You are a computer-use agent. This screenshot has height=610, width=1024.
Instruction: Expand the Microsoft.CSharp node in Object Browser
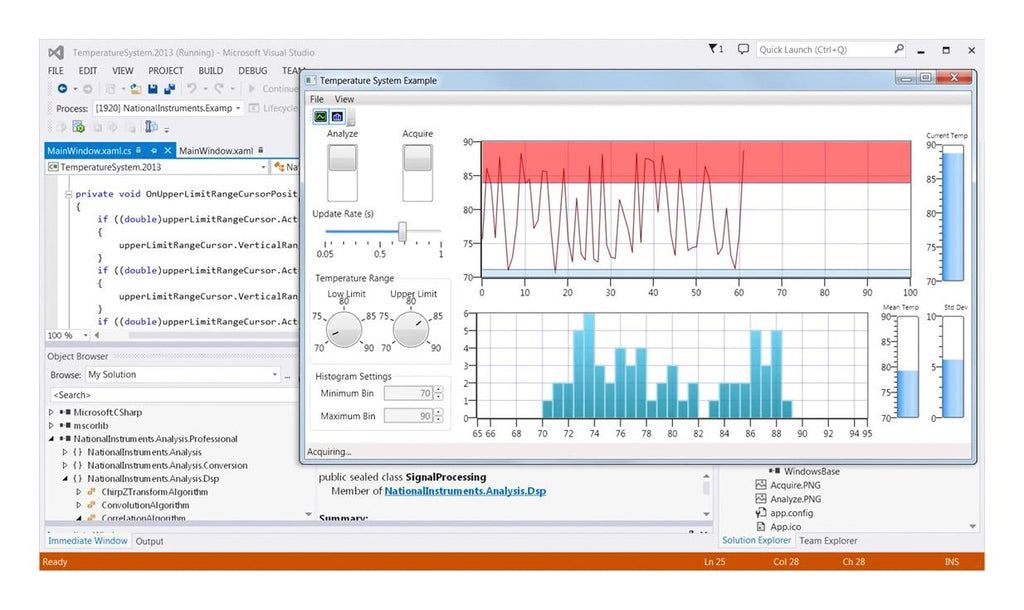[x=51, y=412]
